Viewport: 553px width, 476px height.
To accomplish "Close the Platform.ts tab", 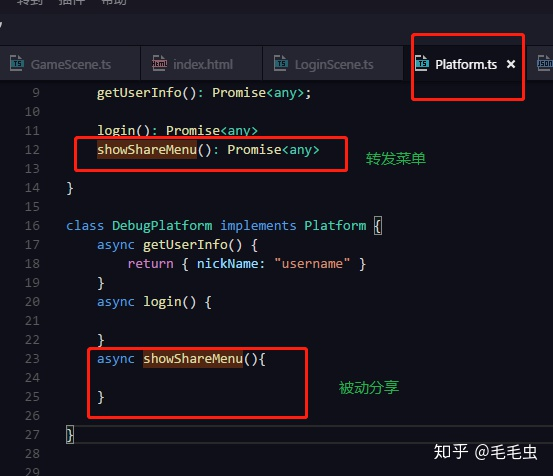I will pos(511,64).
